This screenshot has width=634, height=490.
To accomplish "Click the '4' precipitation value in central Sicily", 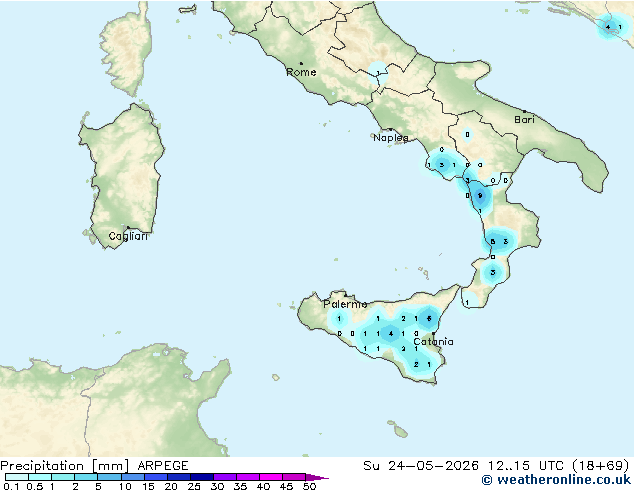I will pyautogui.click(x=391, y=334).
